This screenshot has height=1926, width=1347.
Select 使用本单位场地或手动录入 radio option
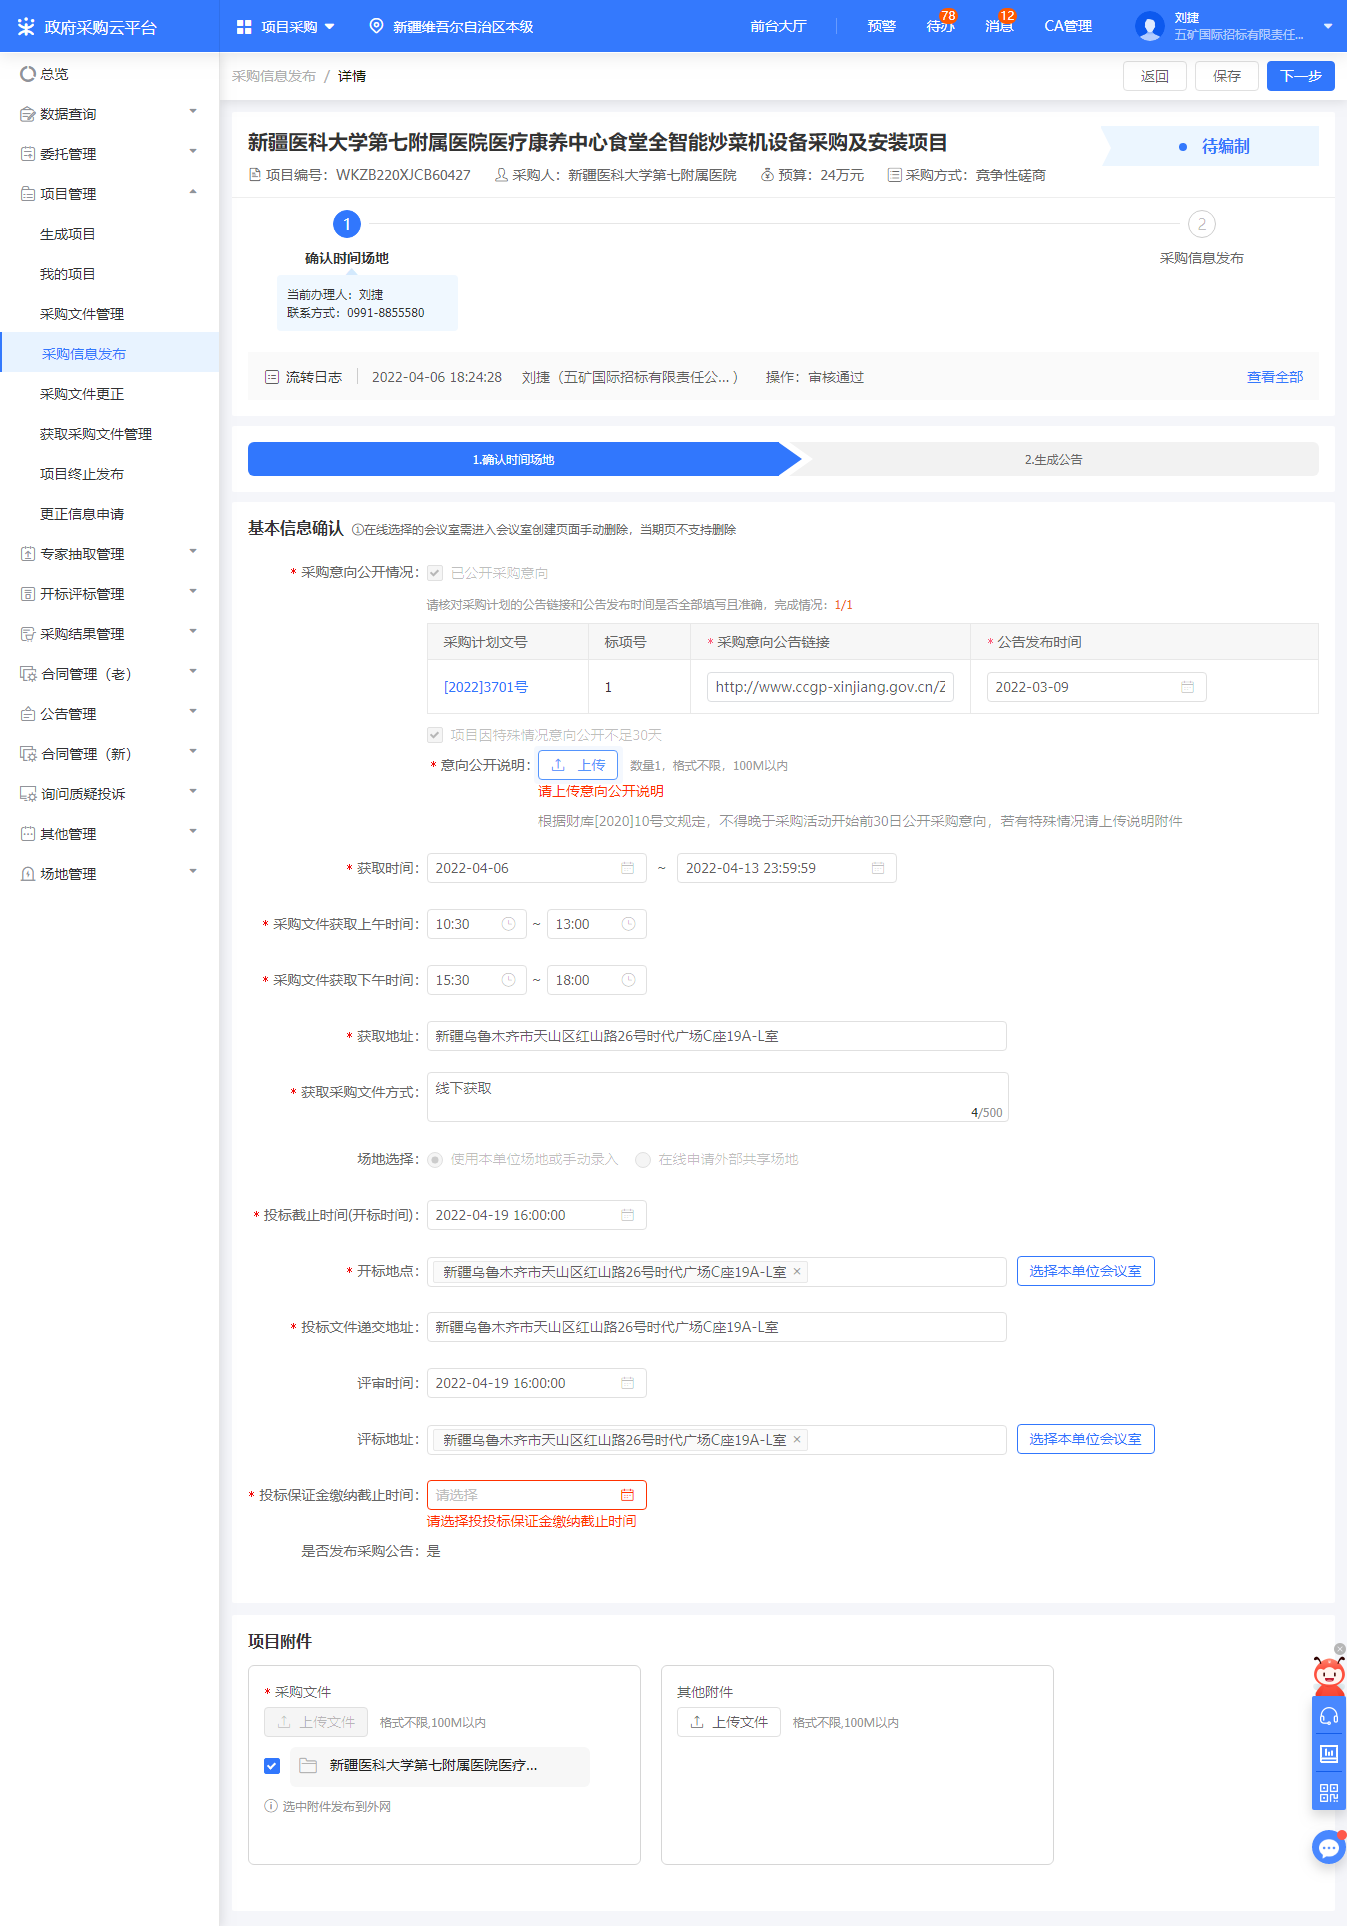tap(435, 1160)
